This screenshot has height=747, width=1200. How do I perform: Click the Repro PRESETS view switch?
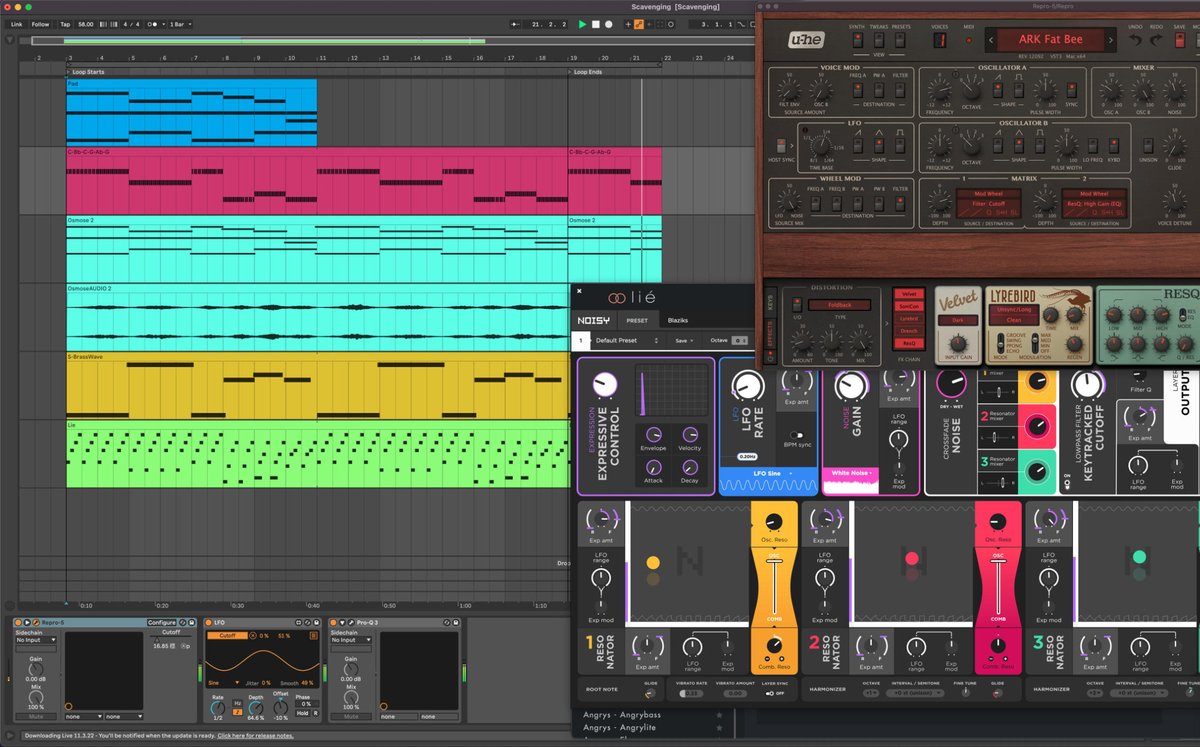pos(900,40)
